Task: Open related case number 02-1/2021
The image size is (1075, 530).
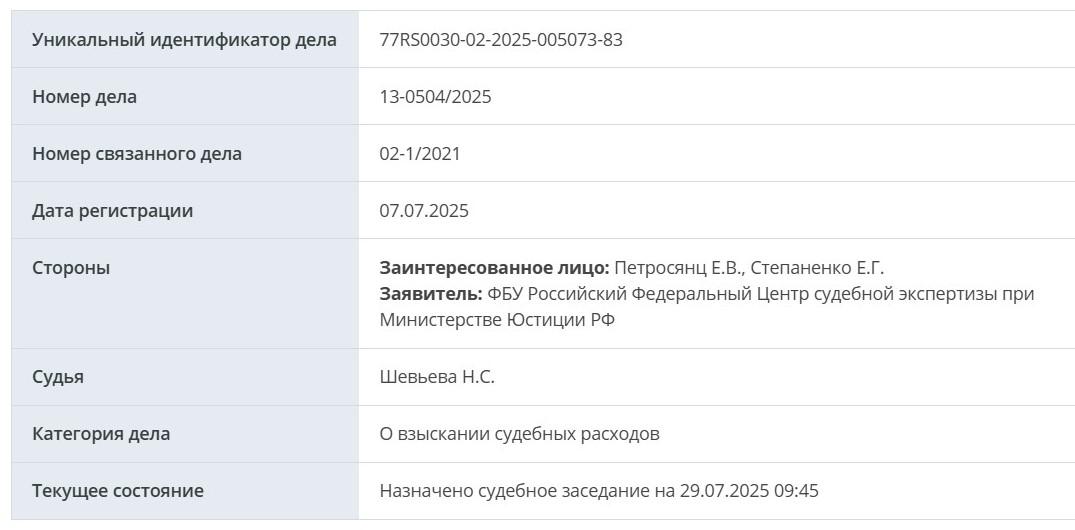Action: [420, 154]
